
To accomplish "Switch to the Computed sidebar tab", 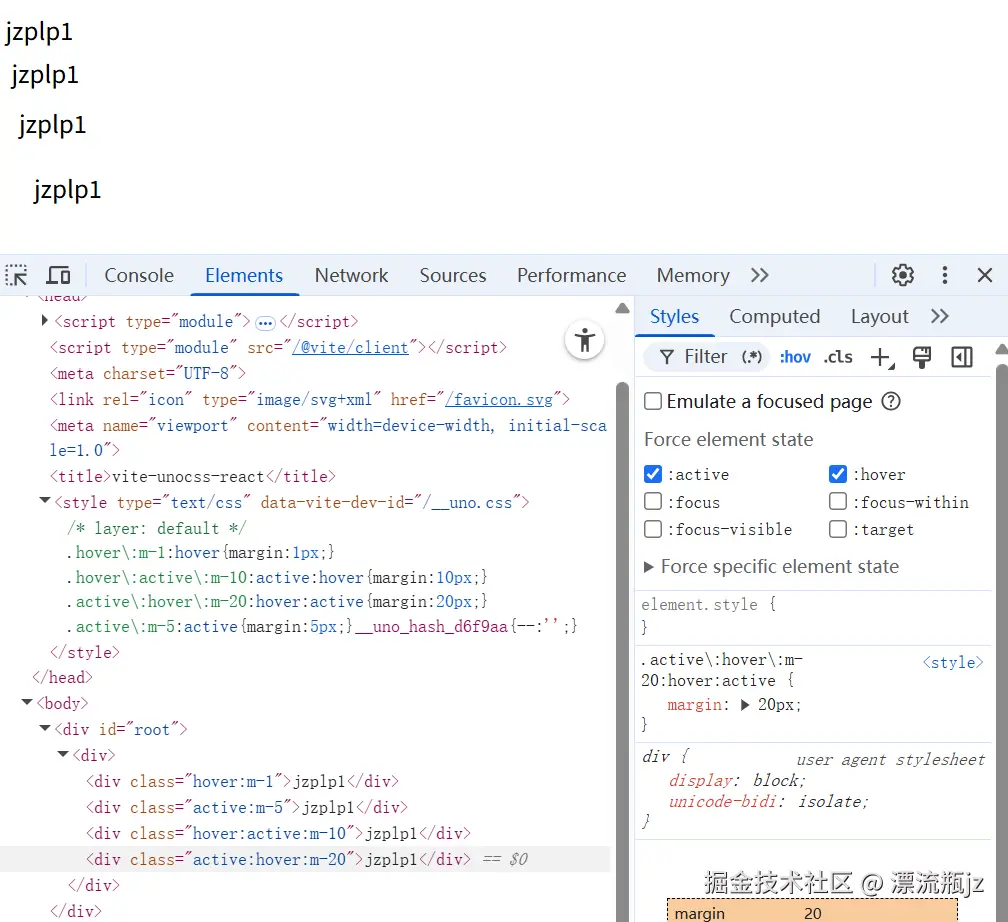I will [x=775, y=316].
